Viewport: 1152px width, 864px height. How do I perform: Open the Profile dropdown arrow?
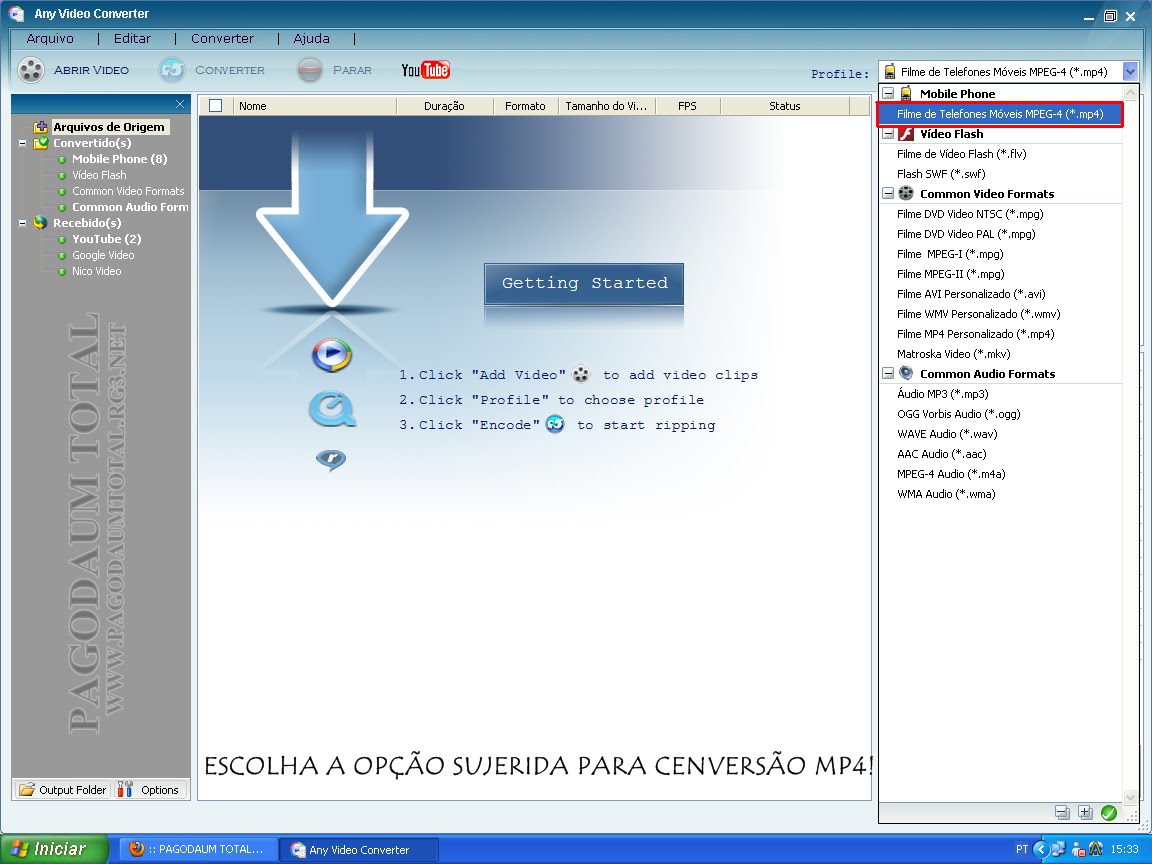1130,71
